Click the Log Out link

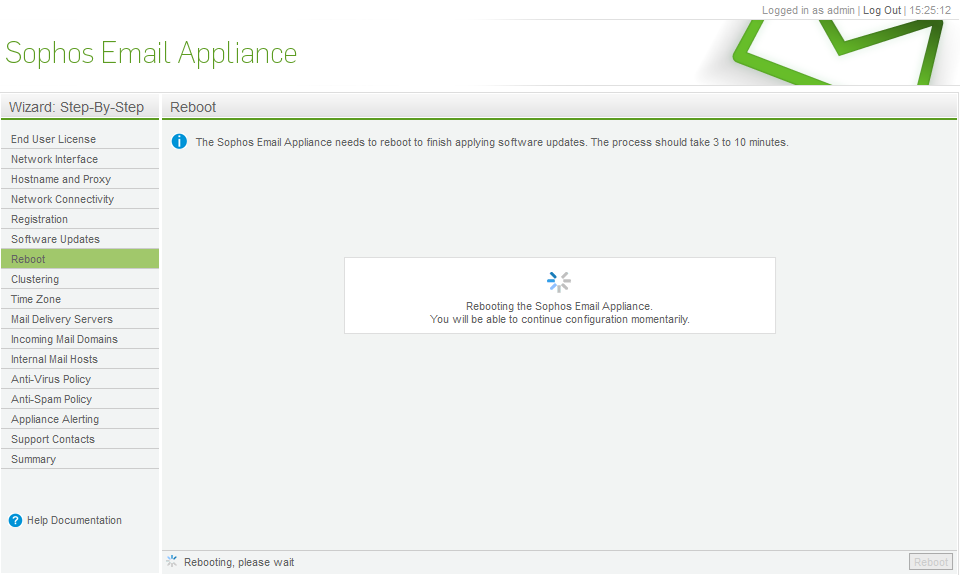coord(882,10)
